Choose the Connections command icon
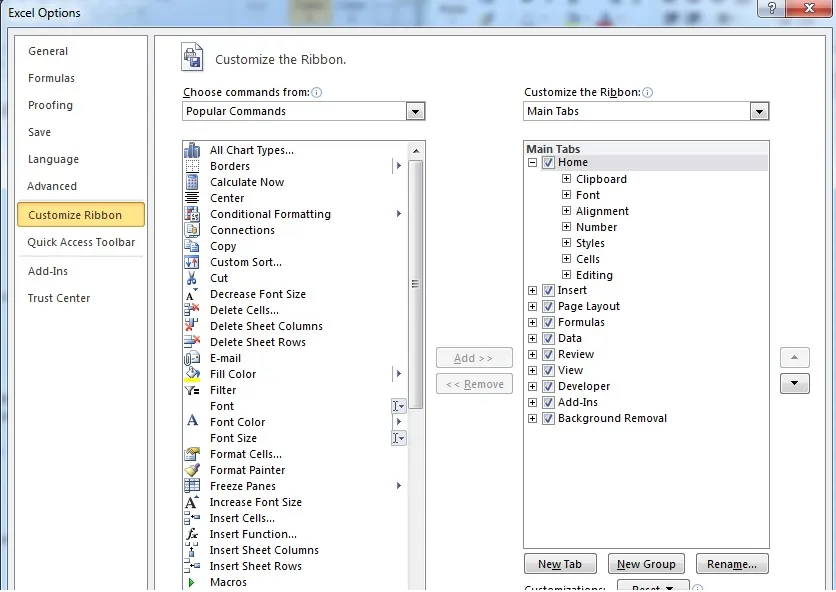The image size is (836, 592). click(192, 230)
